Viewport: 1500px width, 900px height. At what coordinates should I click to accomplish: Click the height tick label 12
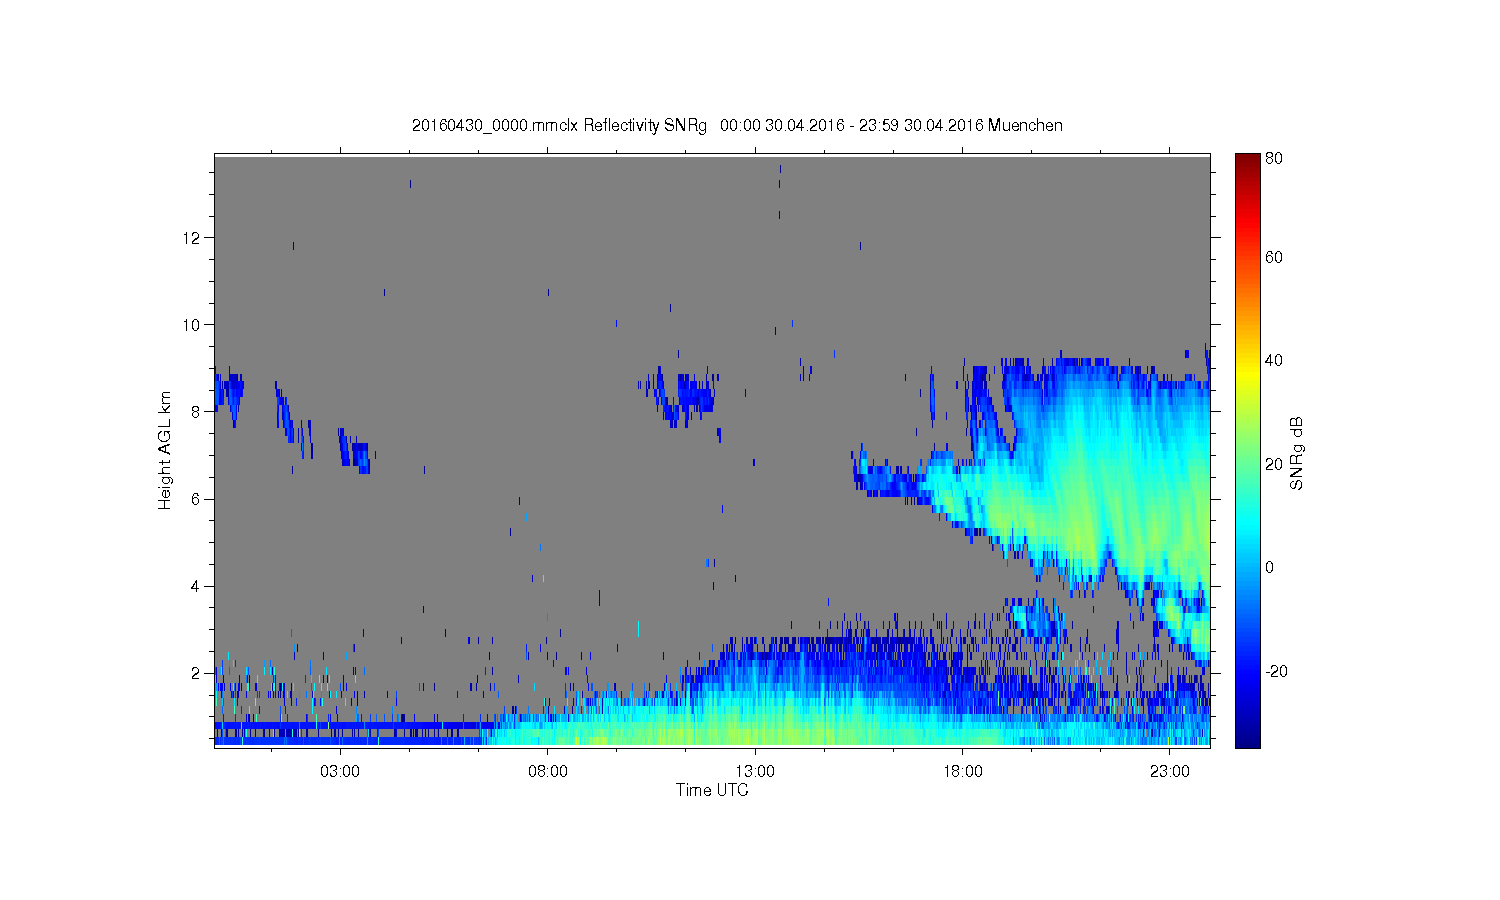(x=193, y=238)
